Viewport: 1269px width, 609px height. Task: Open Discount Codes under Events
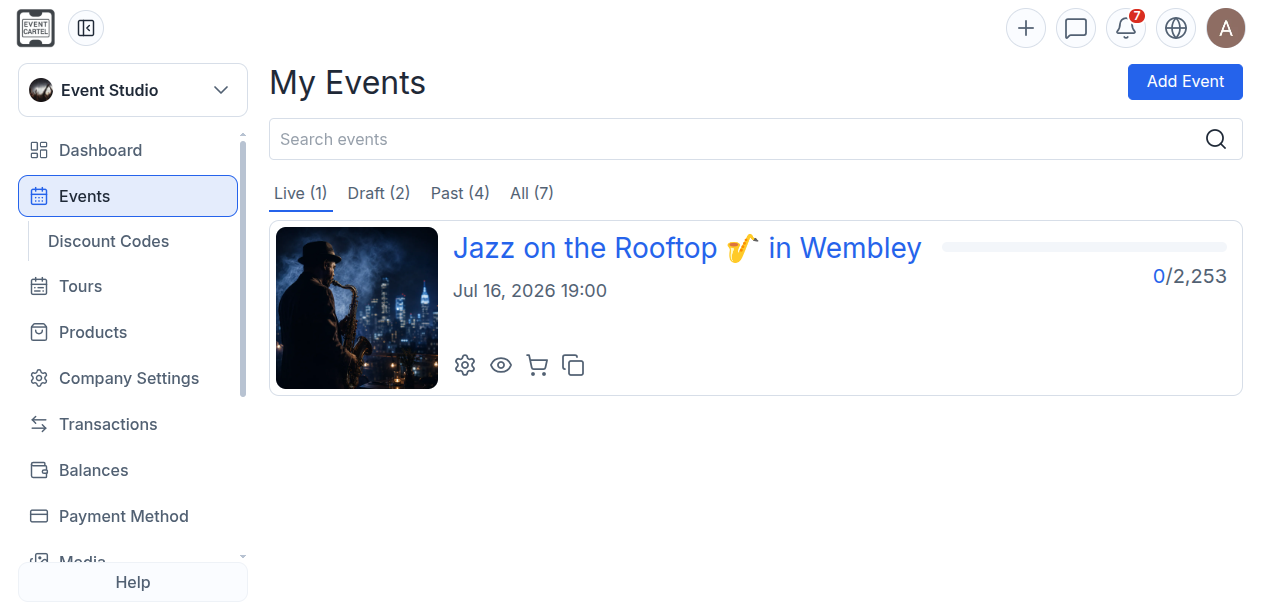pyautogui.click(x=108, y=241)
